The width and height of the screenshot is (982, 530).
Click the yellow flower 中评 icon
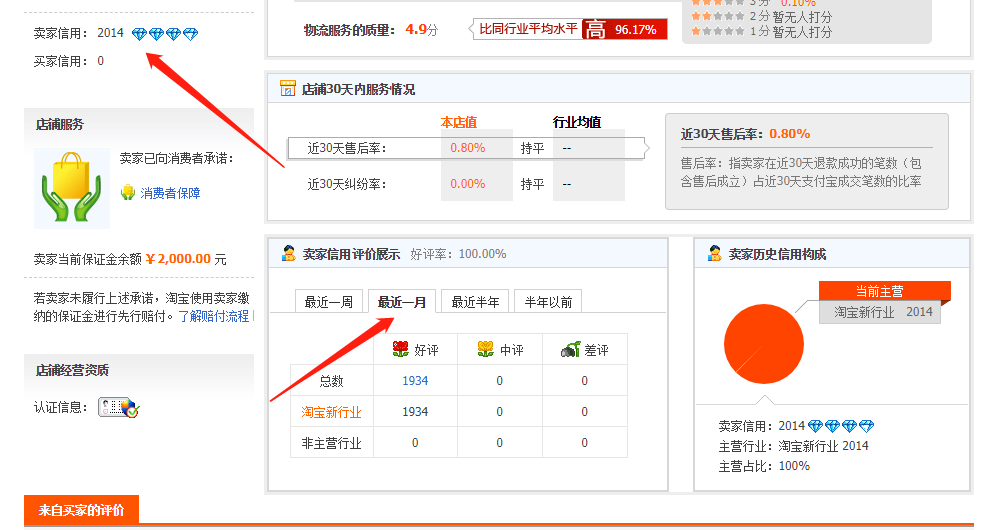[485, 350]
